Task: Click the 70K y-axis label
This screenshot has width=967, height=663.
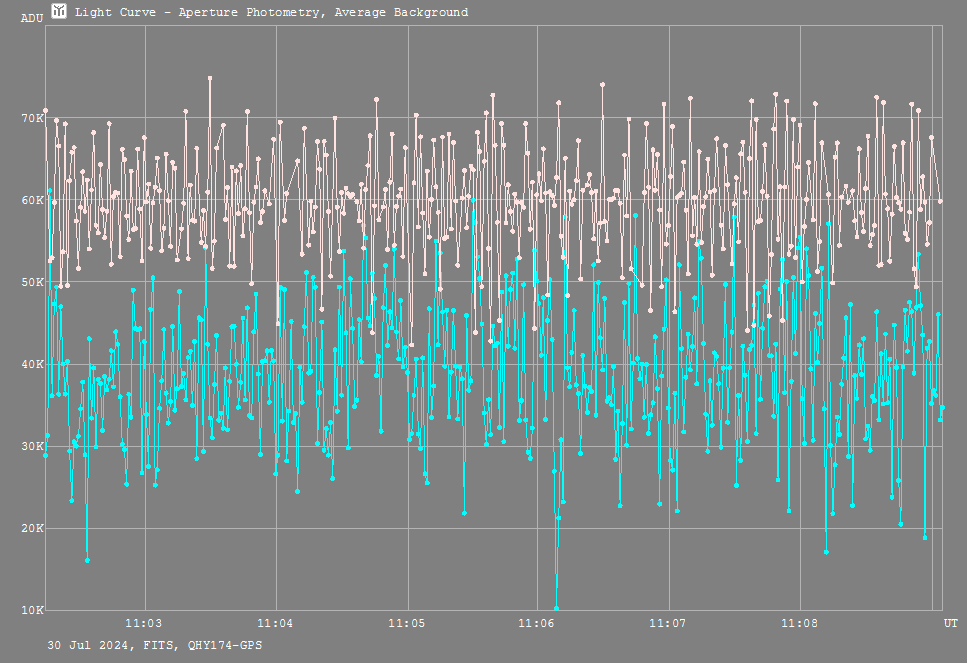Action: click(33, 118)
